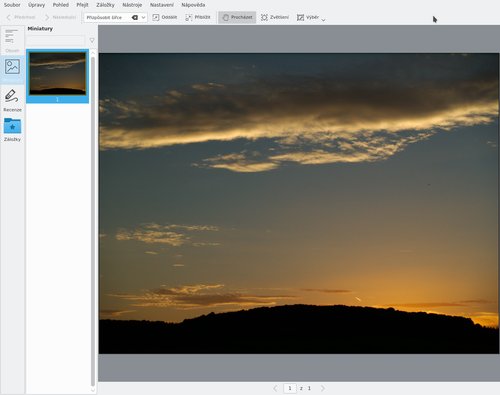Click the thumbnail filter funnel icon
This screenshot has height=395, width=500.
[x=92, y=41]
